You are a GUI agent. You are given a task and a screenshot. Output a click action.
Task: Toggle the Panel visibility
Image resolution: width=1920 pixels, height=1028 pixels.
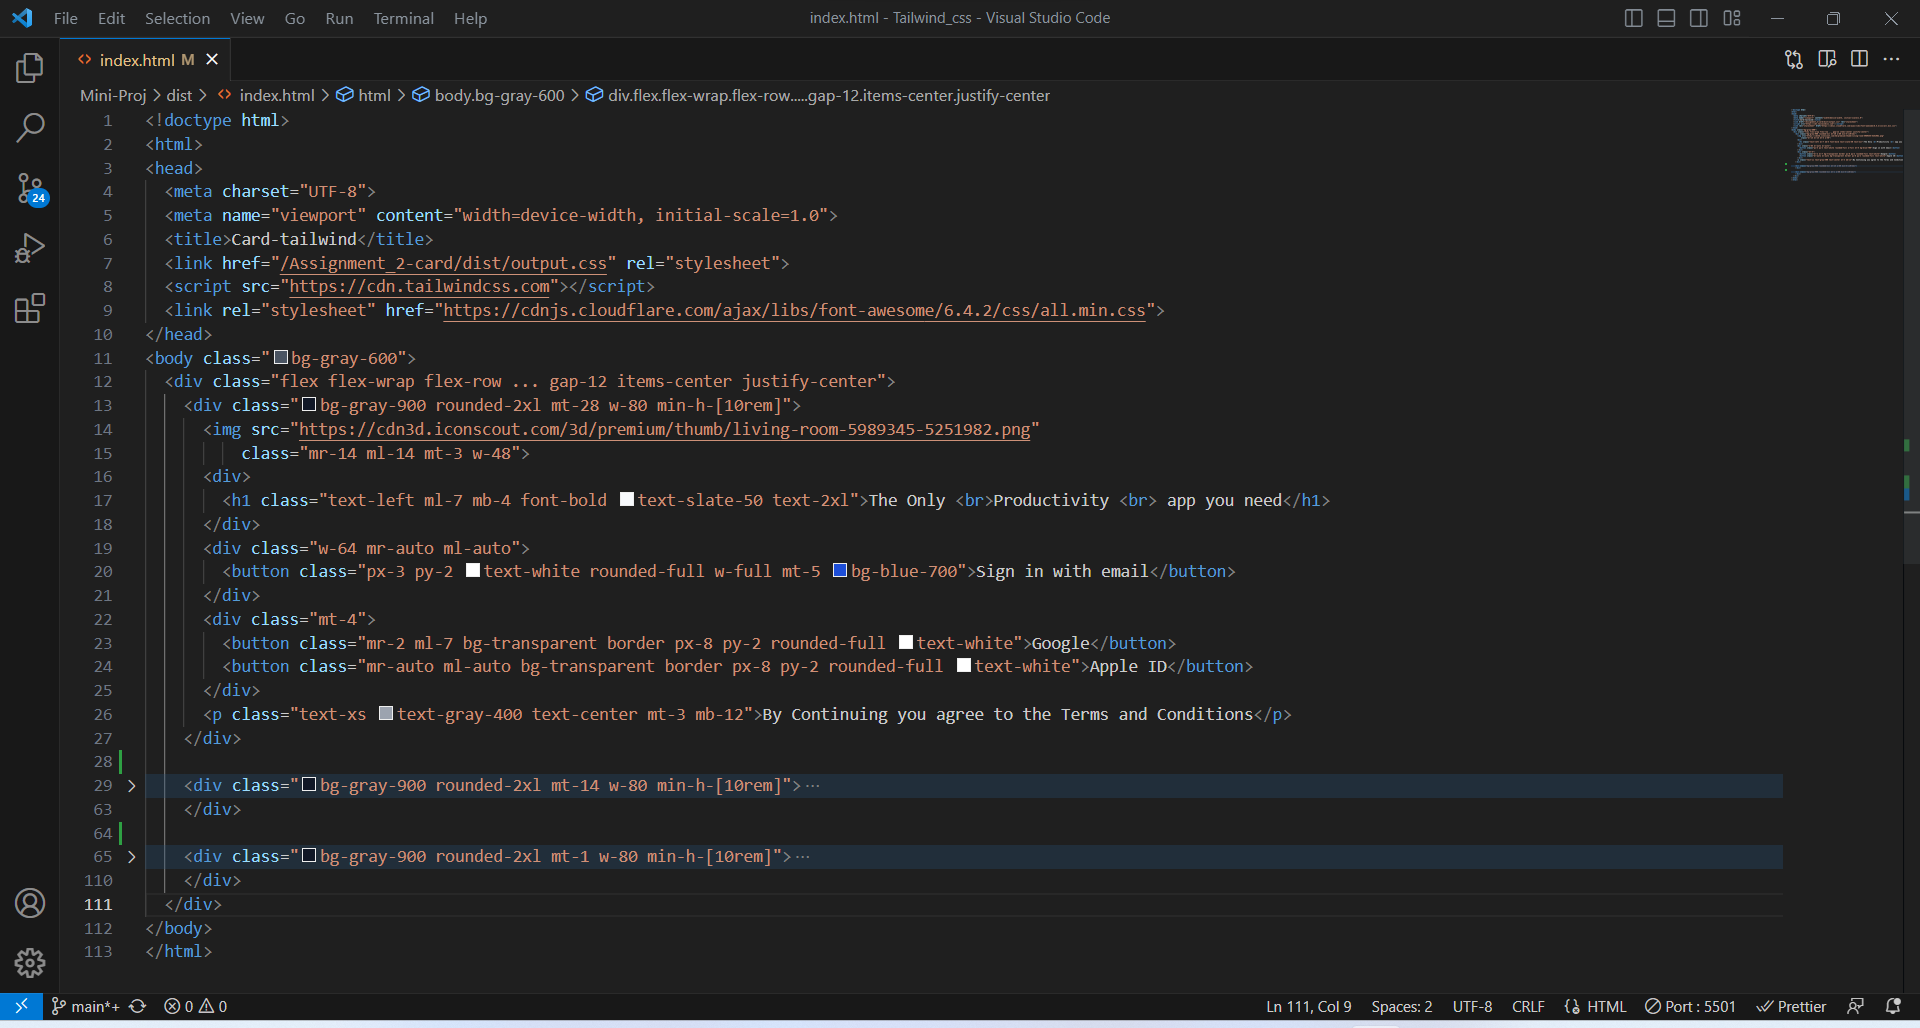click(1666, 17)
